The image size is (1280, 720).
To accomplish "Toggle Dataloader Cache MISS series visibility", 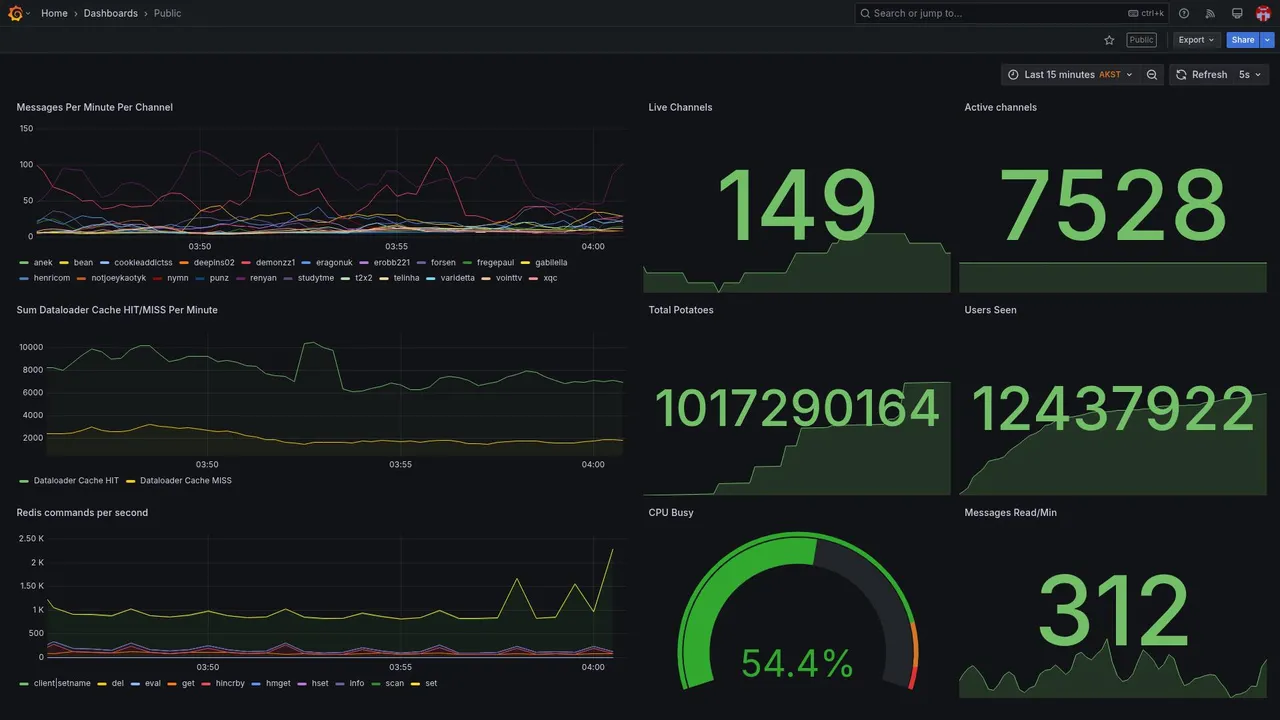I will (185, 481).
